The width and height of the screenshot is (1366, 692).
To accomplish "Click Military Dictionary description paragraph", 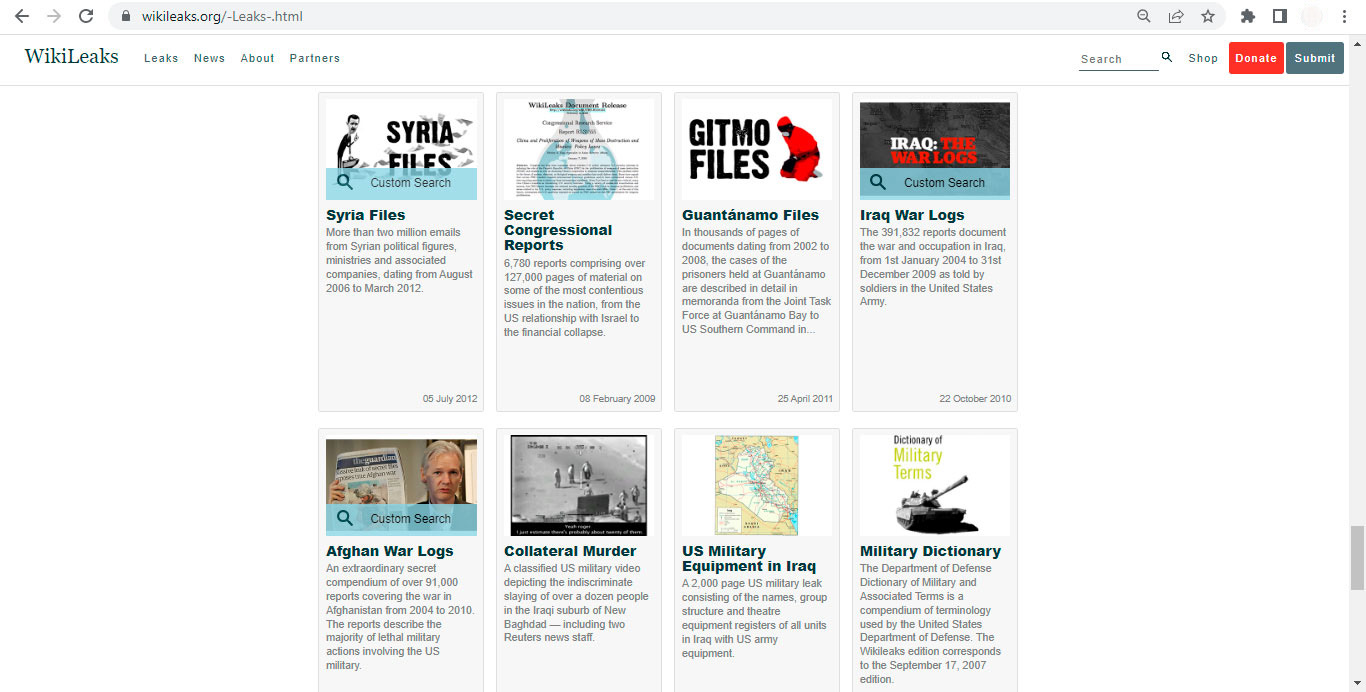I will point(930,624).
